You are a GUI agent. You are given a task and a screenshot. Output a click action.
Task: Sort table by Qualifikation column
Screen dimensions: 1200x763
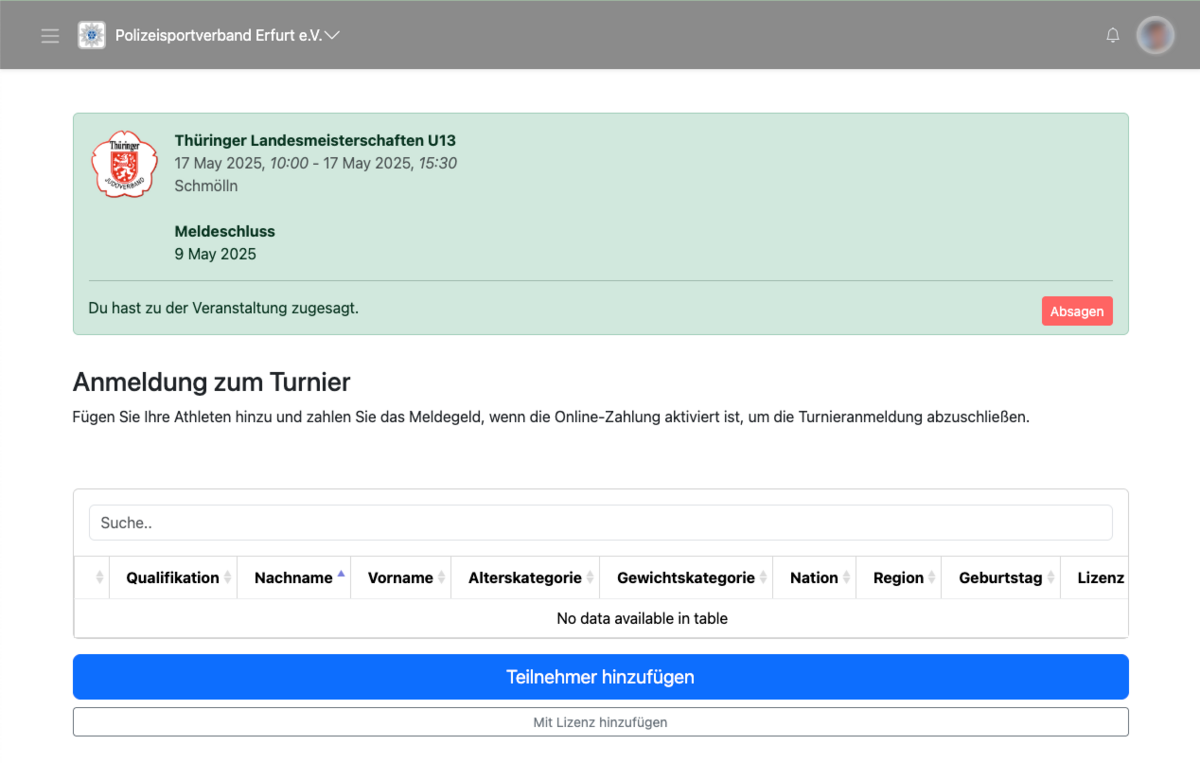(x=172, y=578)
